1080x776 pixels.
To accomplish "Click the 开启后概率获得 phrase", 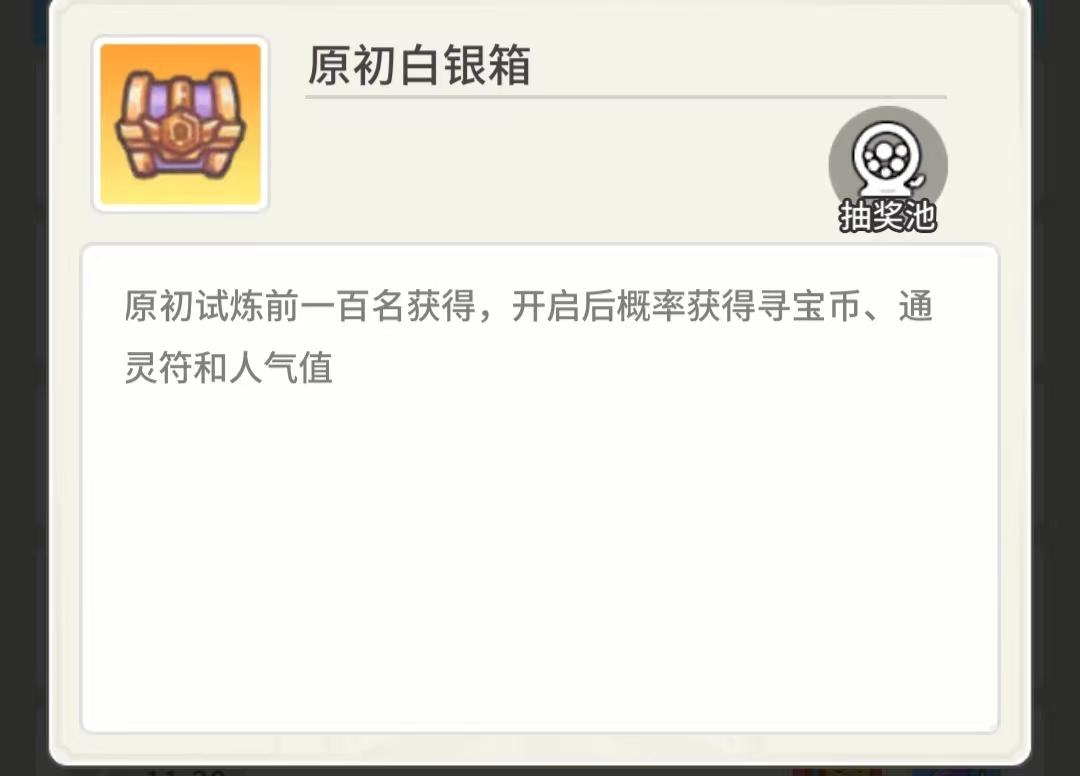I will [x=634, y=306].
